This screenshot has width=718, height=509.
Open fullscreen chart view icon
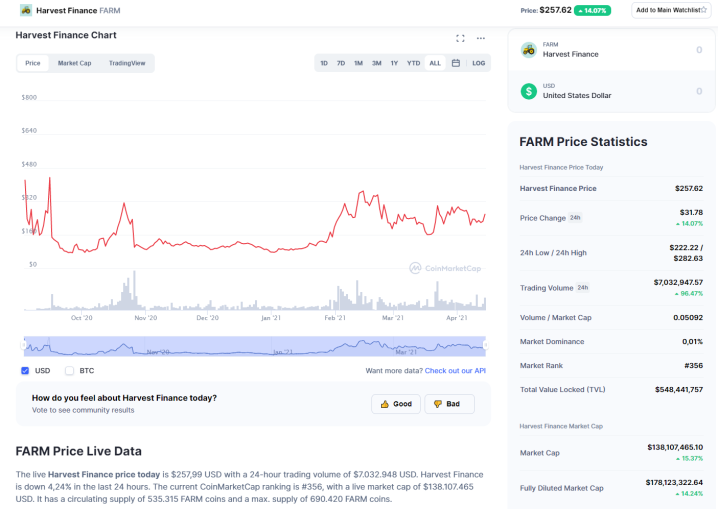point(460,38)
